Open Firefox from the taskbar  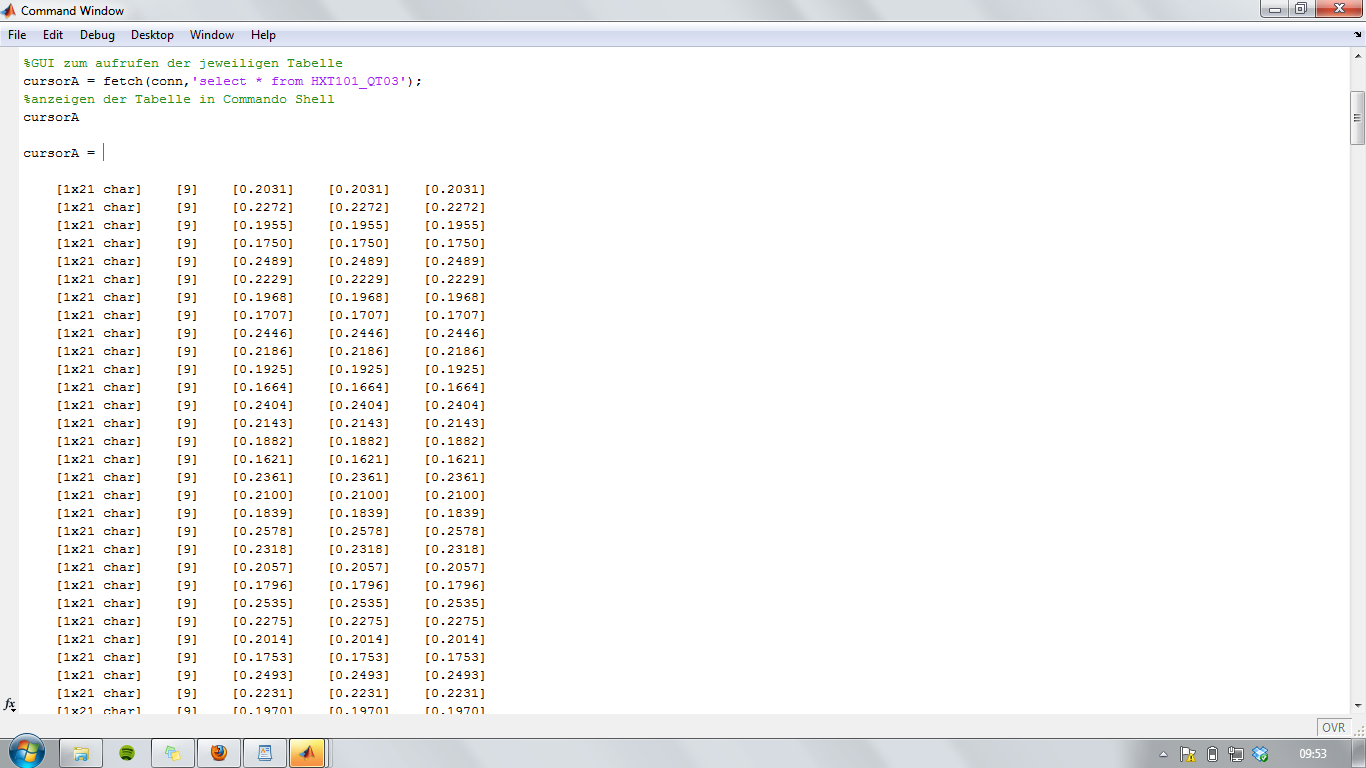pos(219,753)
